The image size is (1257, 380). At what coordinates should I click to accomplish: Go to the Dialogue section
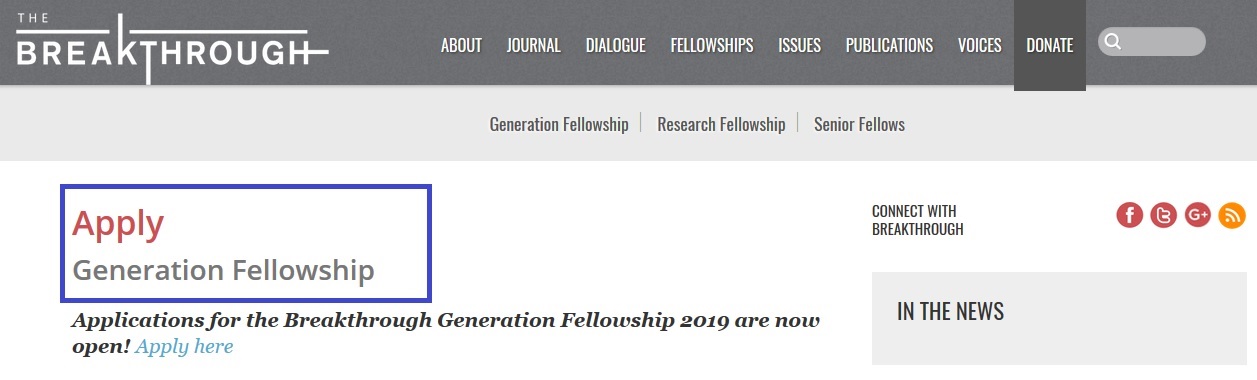pos(615,45)
